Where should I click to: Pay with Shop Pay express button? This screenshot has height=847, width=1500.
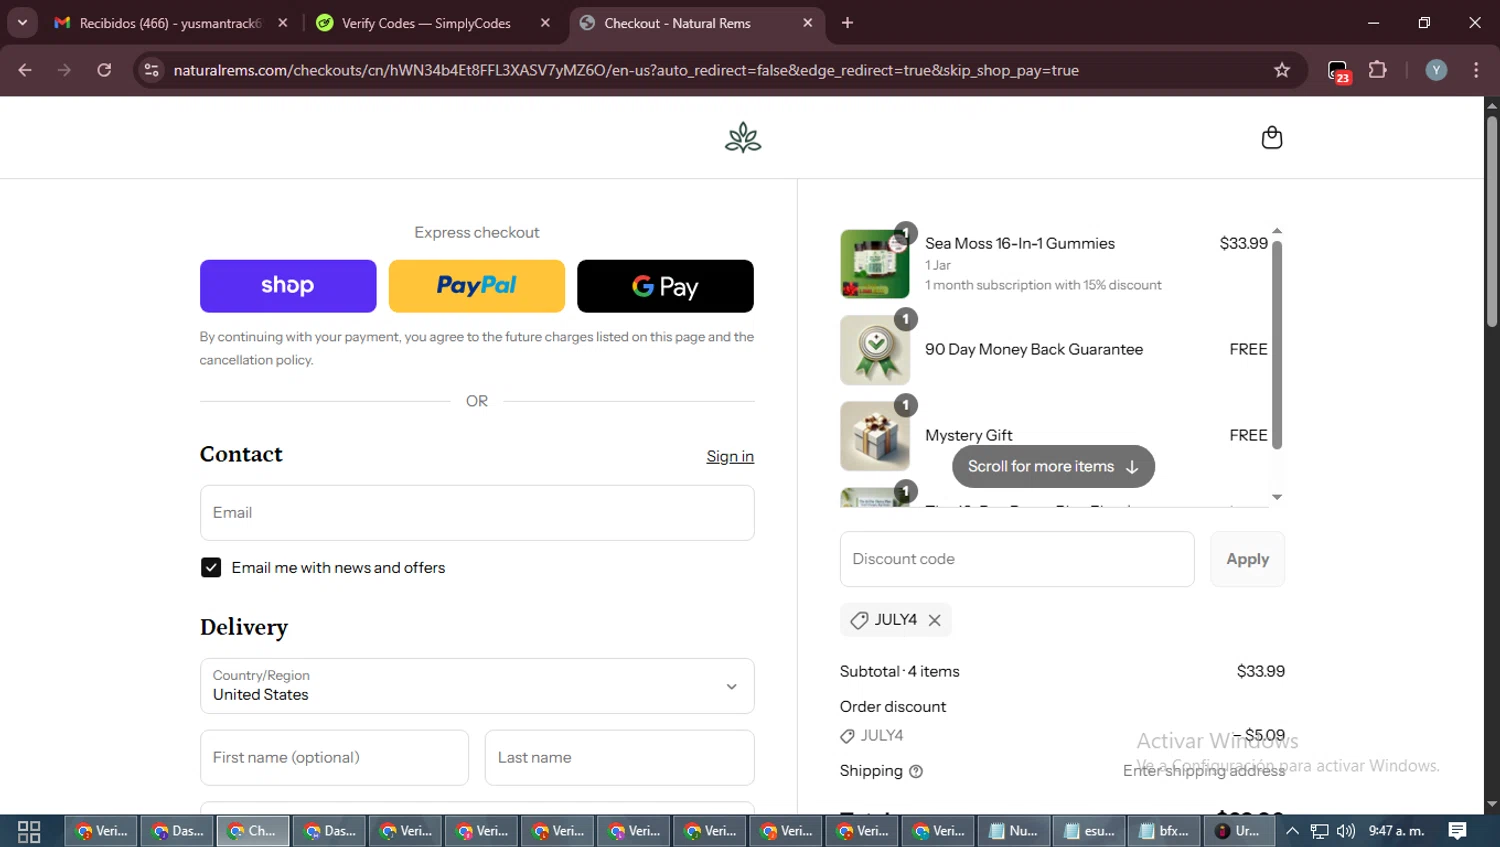(x=288, y=286)
